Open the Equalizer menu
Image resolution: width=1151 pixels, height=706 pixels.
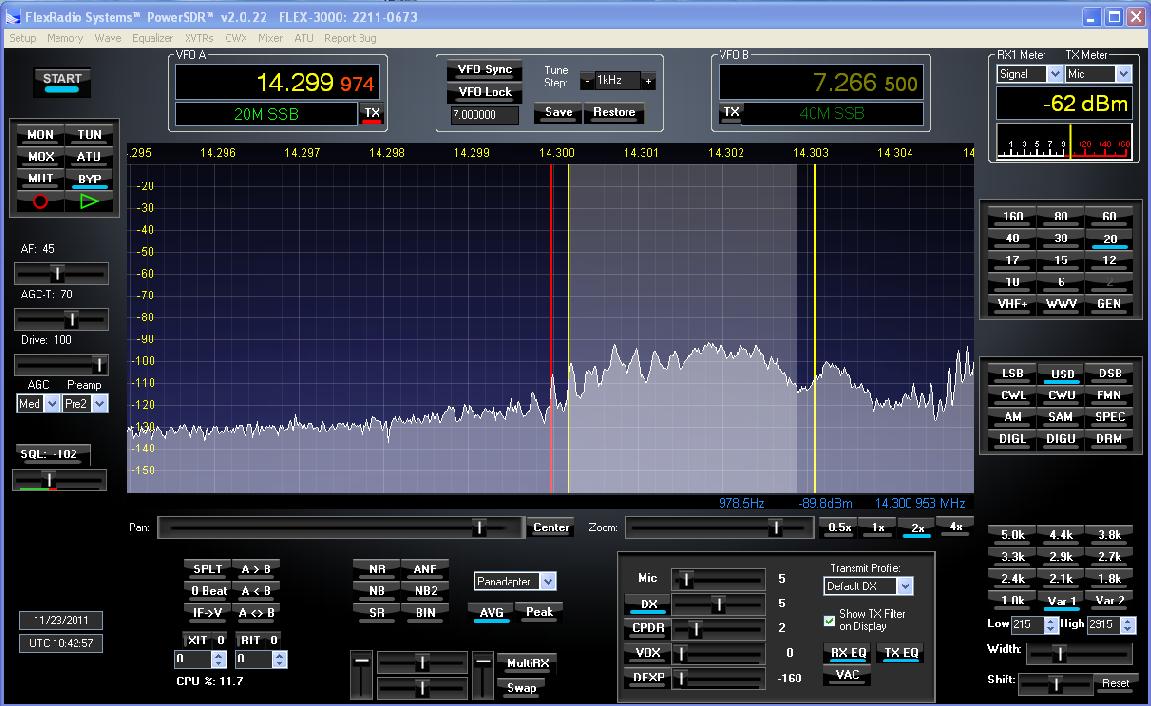pyautogui.click(x=153, y=38)
